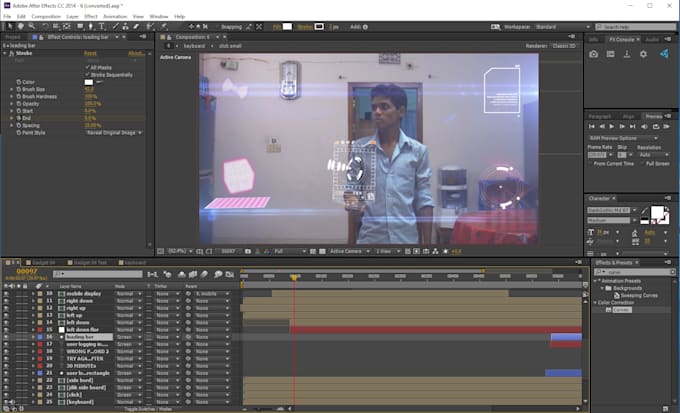Screen dimensions: 680x413
Task: Click the Video Copilot logo icon
Action: click(x=664, y=54)
